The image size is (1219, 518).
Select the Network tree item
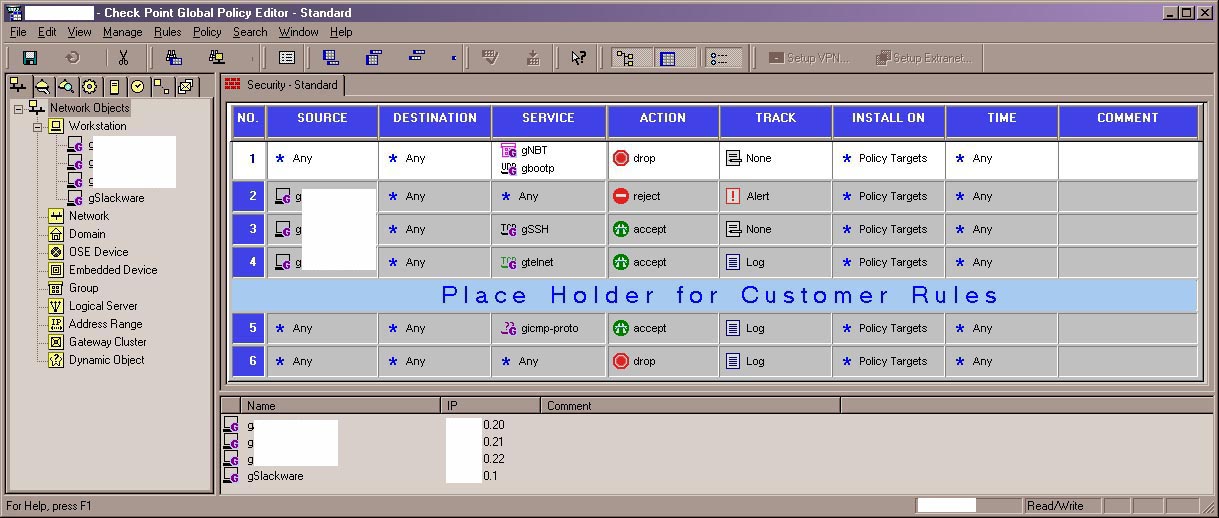[x=89, y=216]
